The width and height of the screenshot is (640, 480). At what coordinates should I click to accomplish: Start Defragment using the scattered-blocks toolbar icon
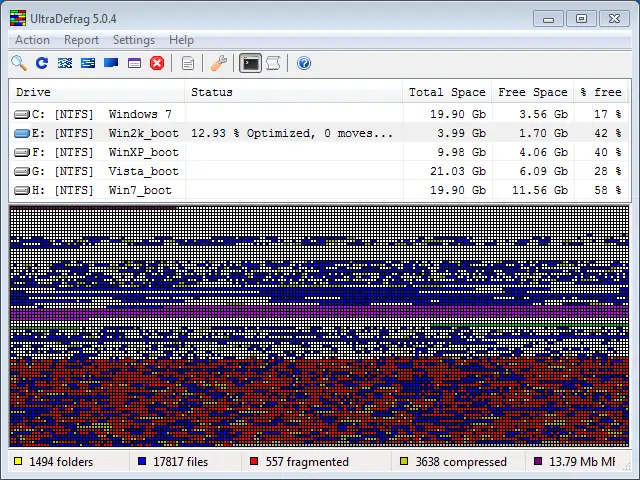pos(65,63)
